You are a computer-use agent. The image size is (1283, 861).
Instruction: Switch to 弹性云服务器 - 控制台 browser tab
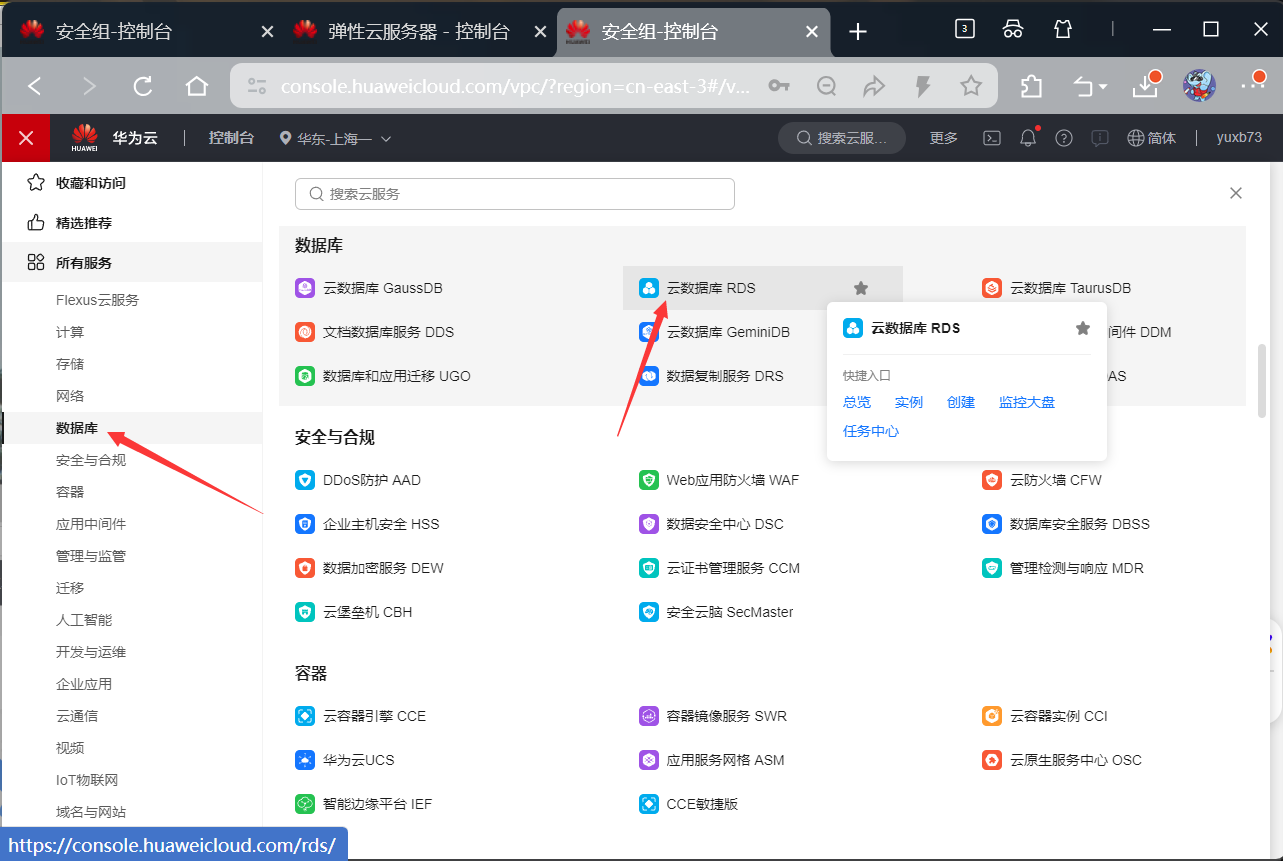click(419, 32)
